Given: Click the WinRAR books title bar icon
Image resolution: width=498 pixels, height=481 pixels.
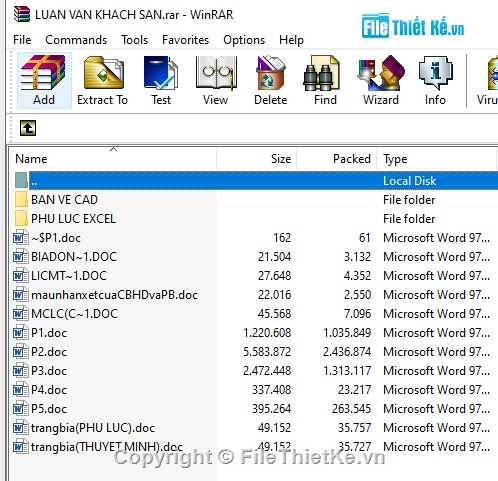Looking at the screenshot, I should coord(22,14).
